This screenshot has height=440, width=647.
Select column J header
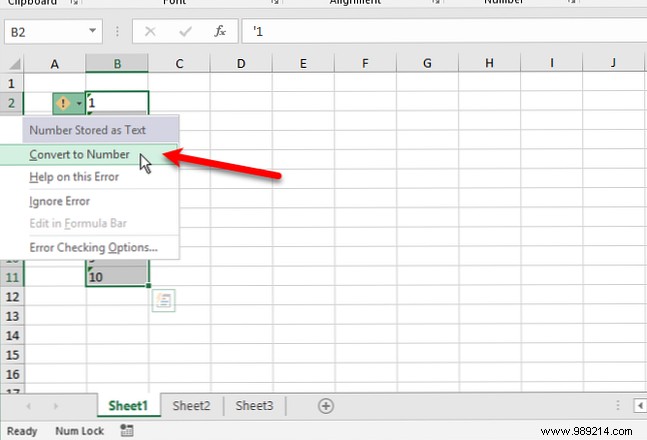pyautogui.click(x=614, y=64)
